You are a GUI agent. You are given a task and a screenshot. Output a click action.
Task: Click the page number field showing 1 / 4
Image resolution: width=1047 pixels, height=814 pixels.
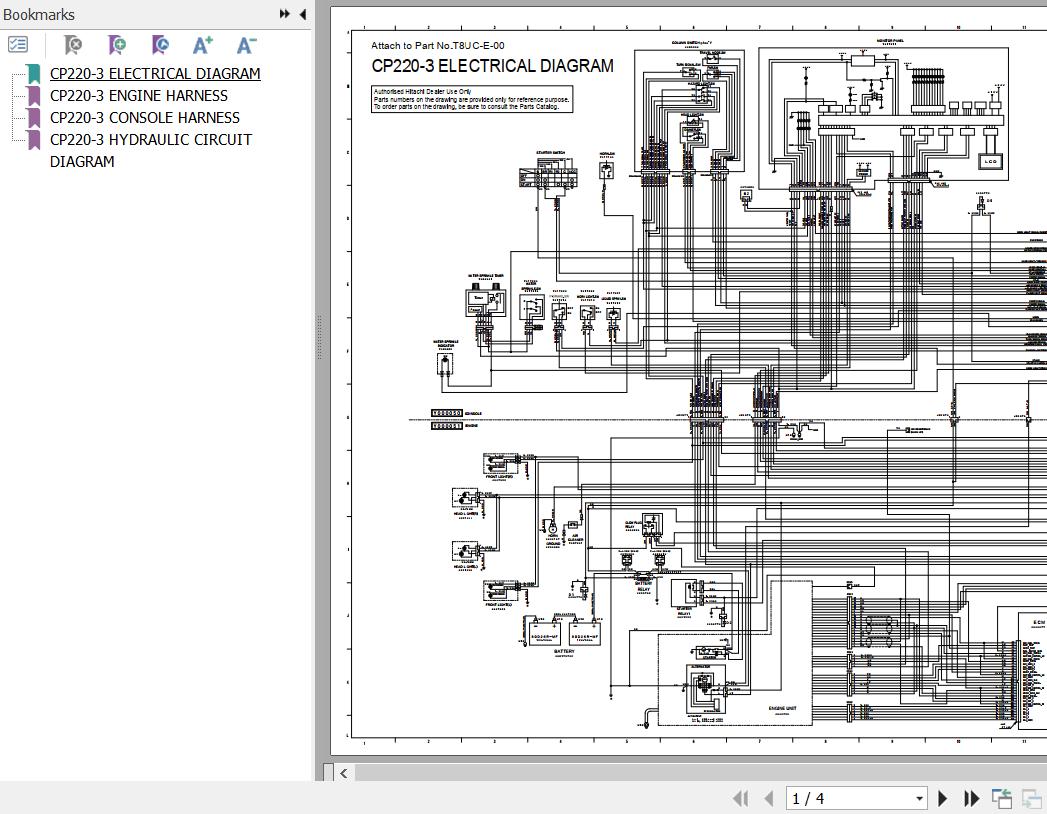(x=848, y=798)
